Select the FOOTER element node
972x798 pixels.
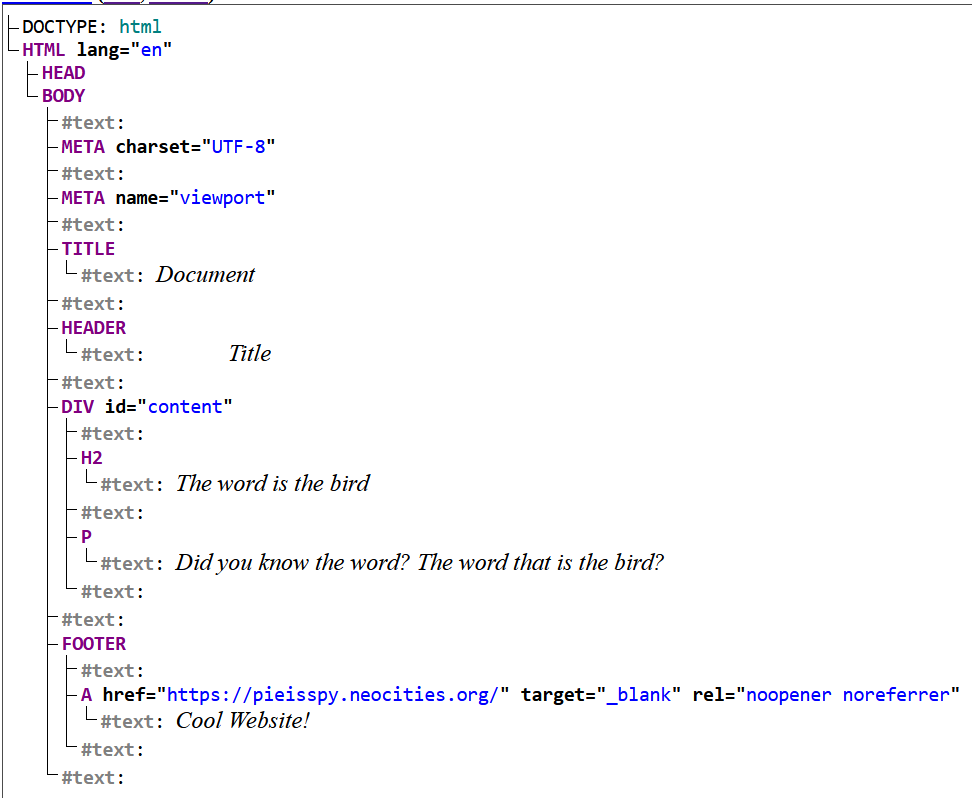(94, 644)
